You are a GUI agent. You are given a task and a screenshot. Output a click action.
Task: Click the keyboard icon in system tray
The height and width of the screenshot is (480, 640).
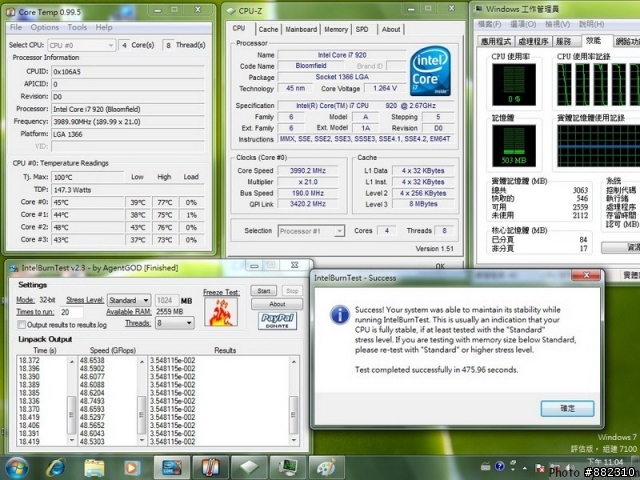tap(485, 466)
